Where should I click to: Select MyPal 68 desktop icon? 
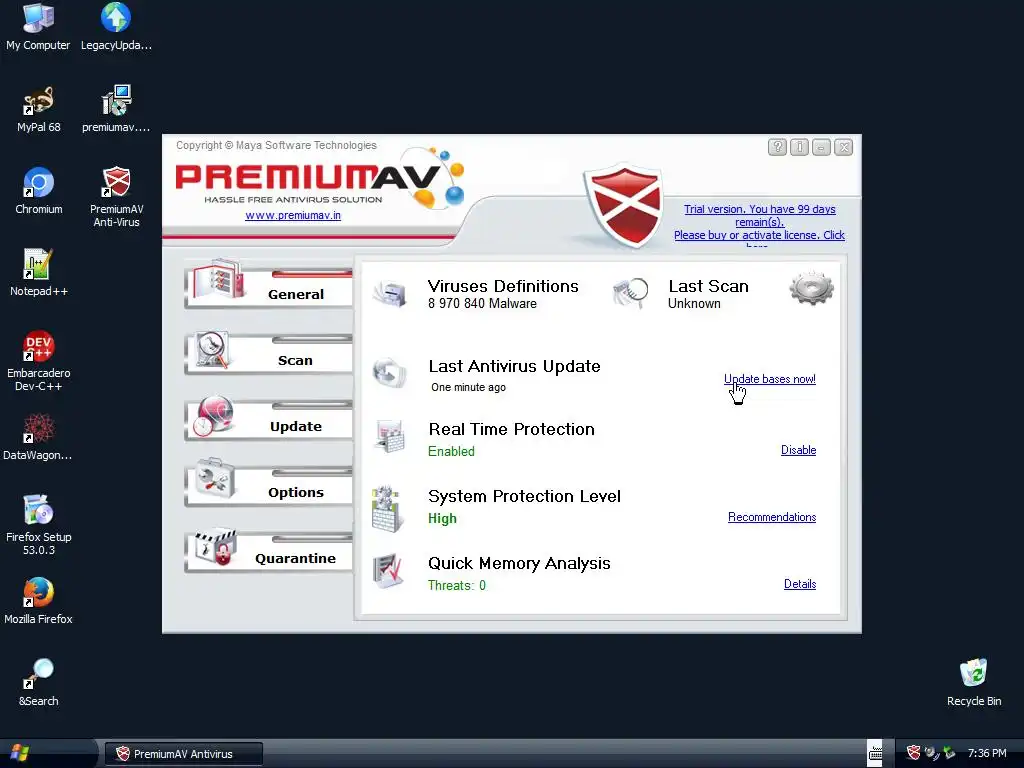39,109
